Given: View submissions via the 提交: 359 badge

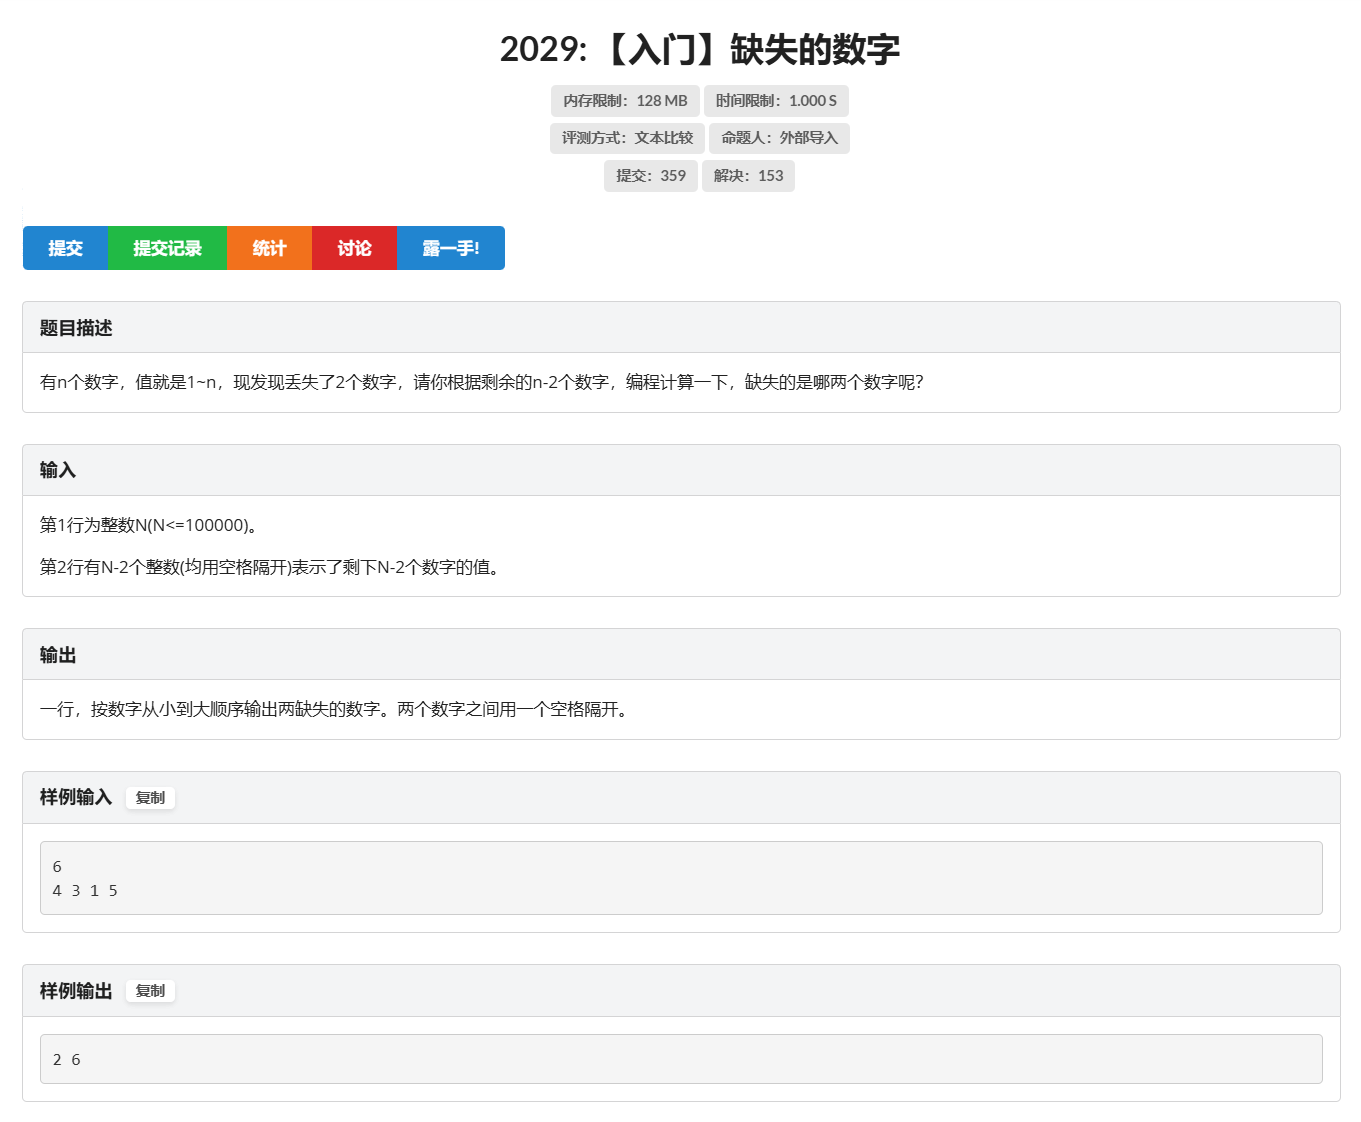Looking at the screenshot, I should (650, 175).
